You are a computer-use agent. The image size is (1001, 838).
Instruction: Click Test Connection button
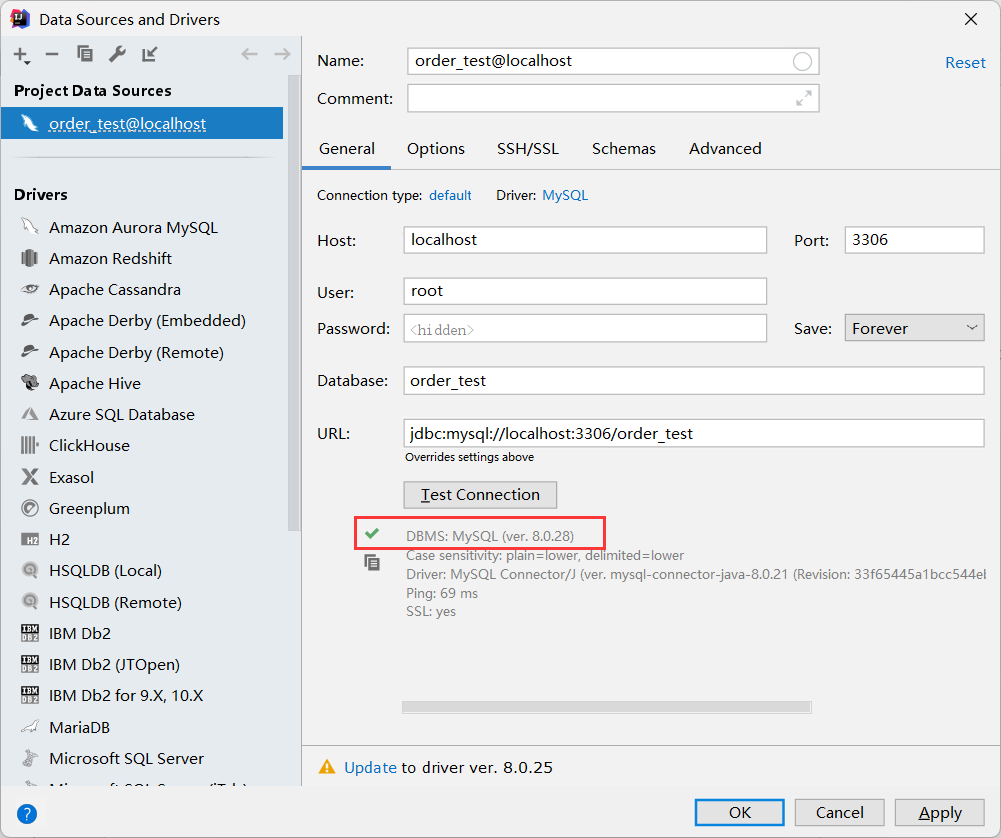point(480,495)
